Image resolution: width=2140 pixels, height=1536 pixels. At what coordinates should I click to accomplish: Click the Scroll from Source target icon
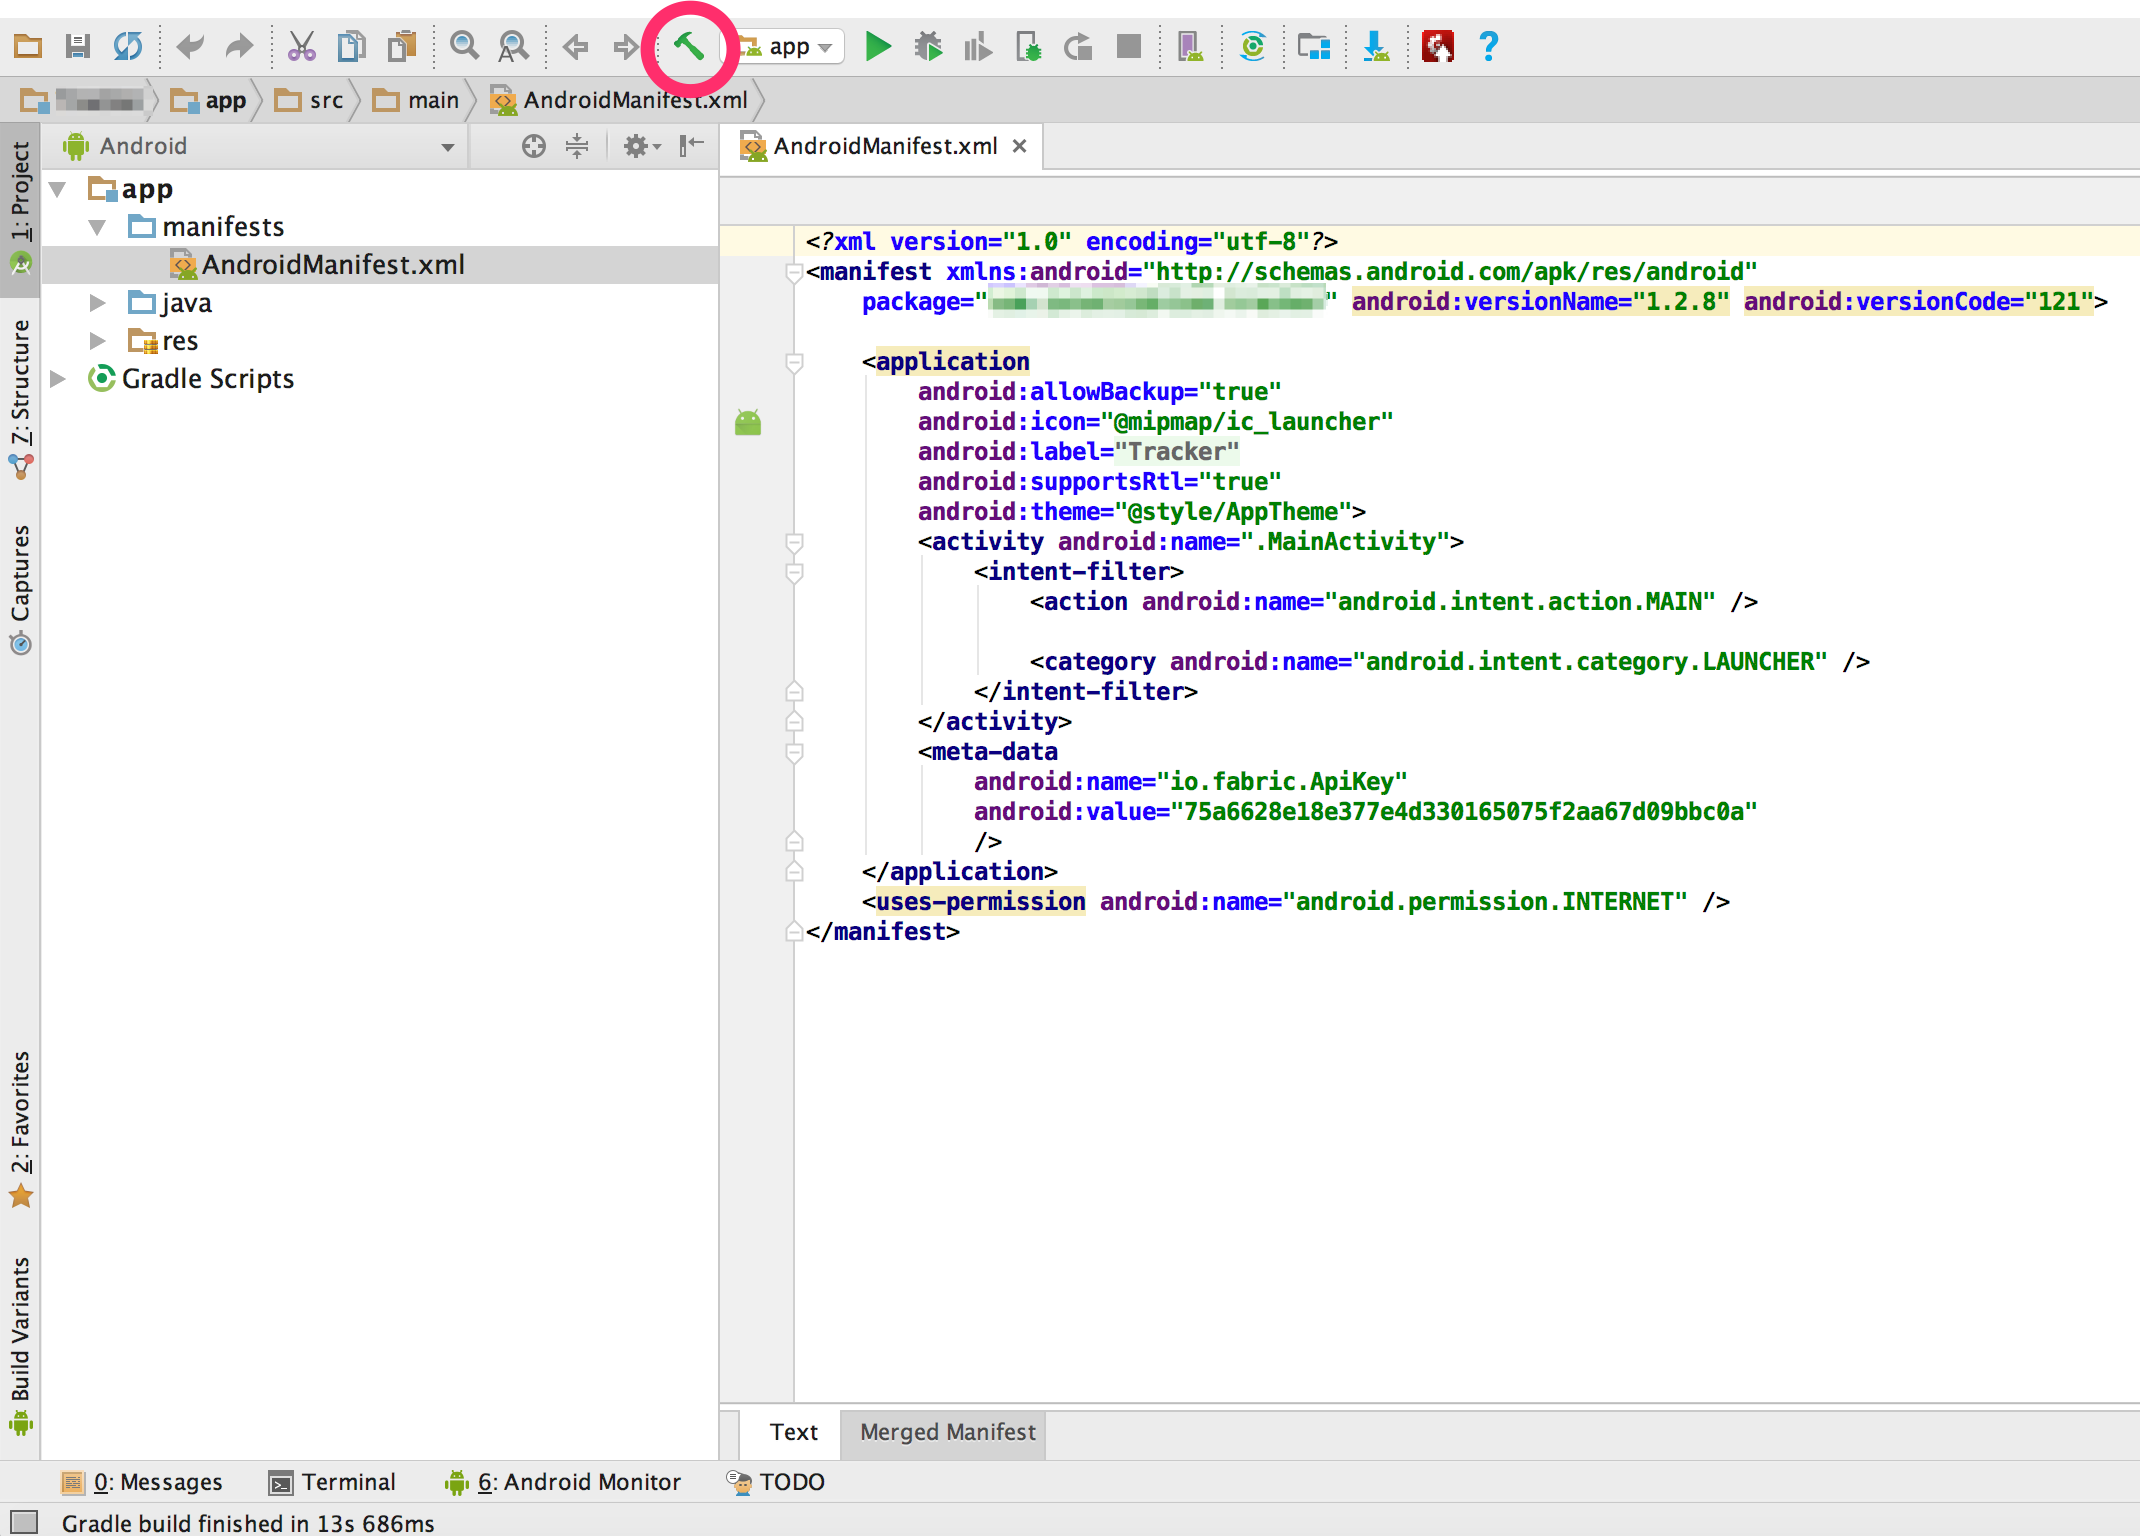click(533, 147)
